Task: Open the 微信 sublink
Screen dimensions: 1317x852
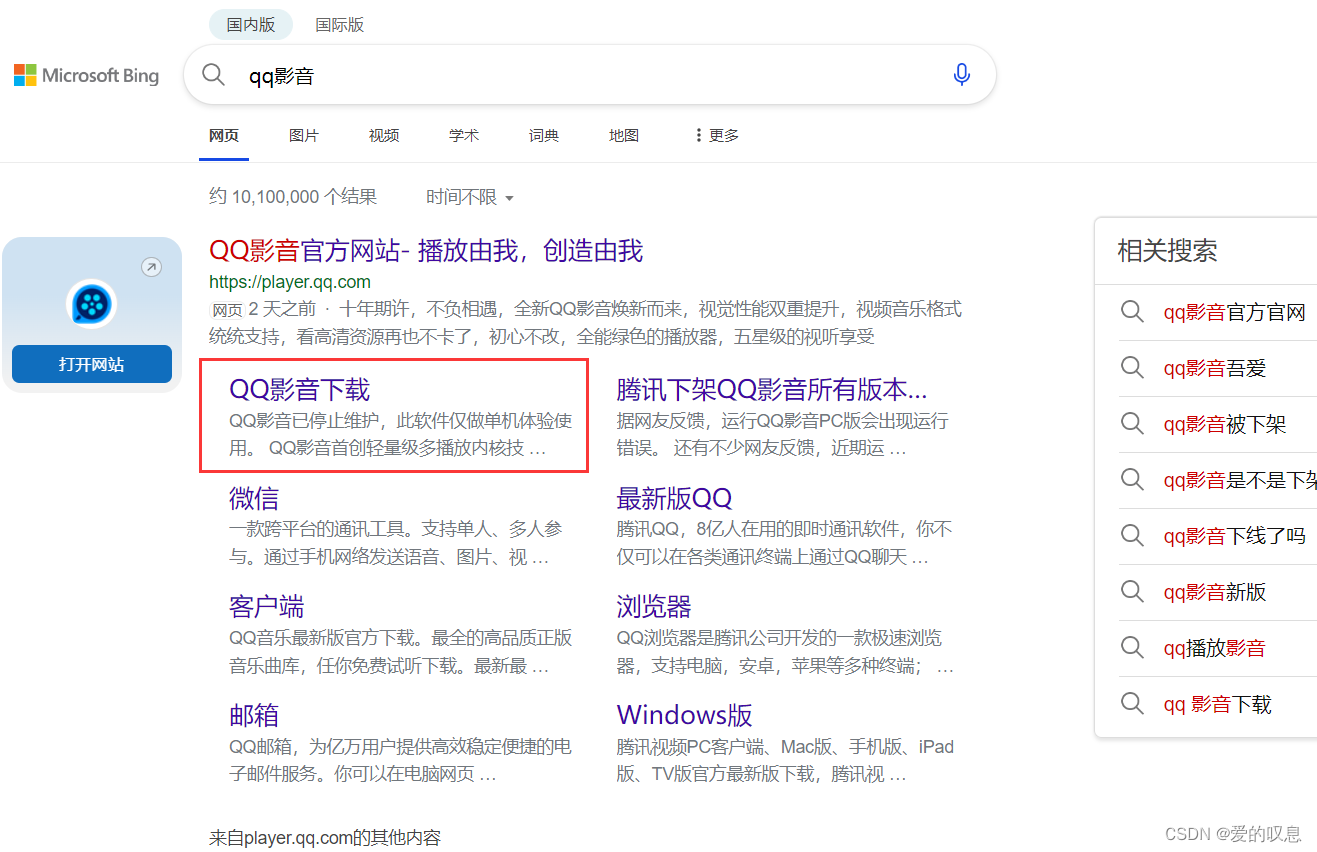Action: coord(254,498)
